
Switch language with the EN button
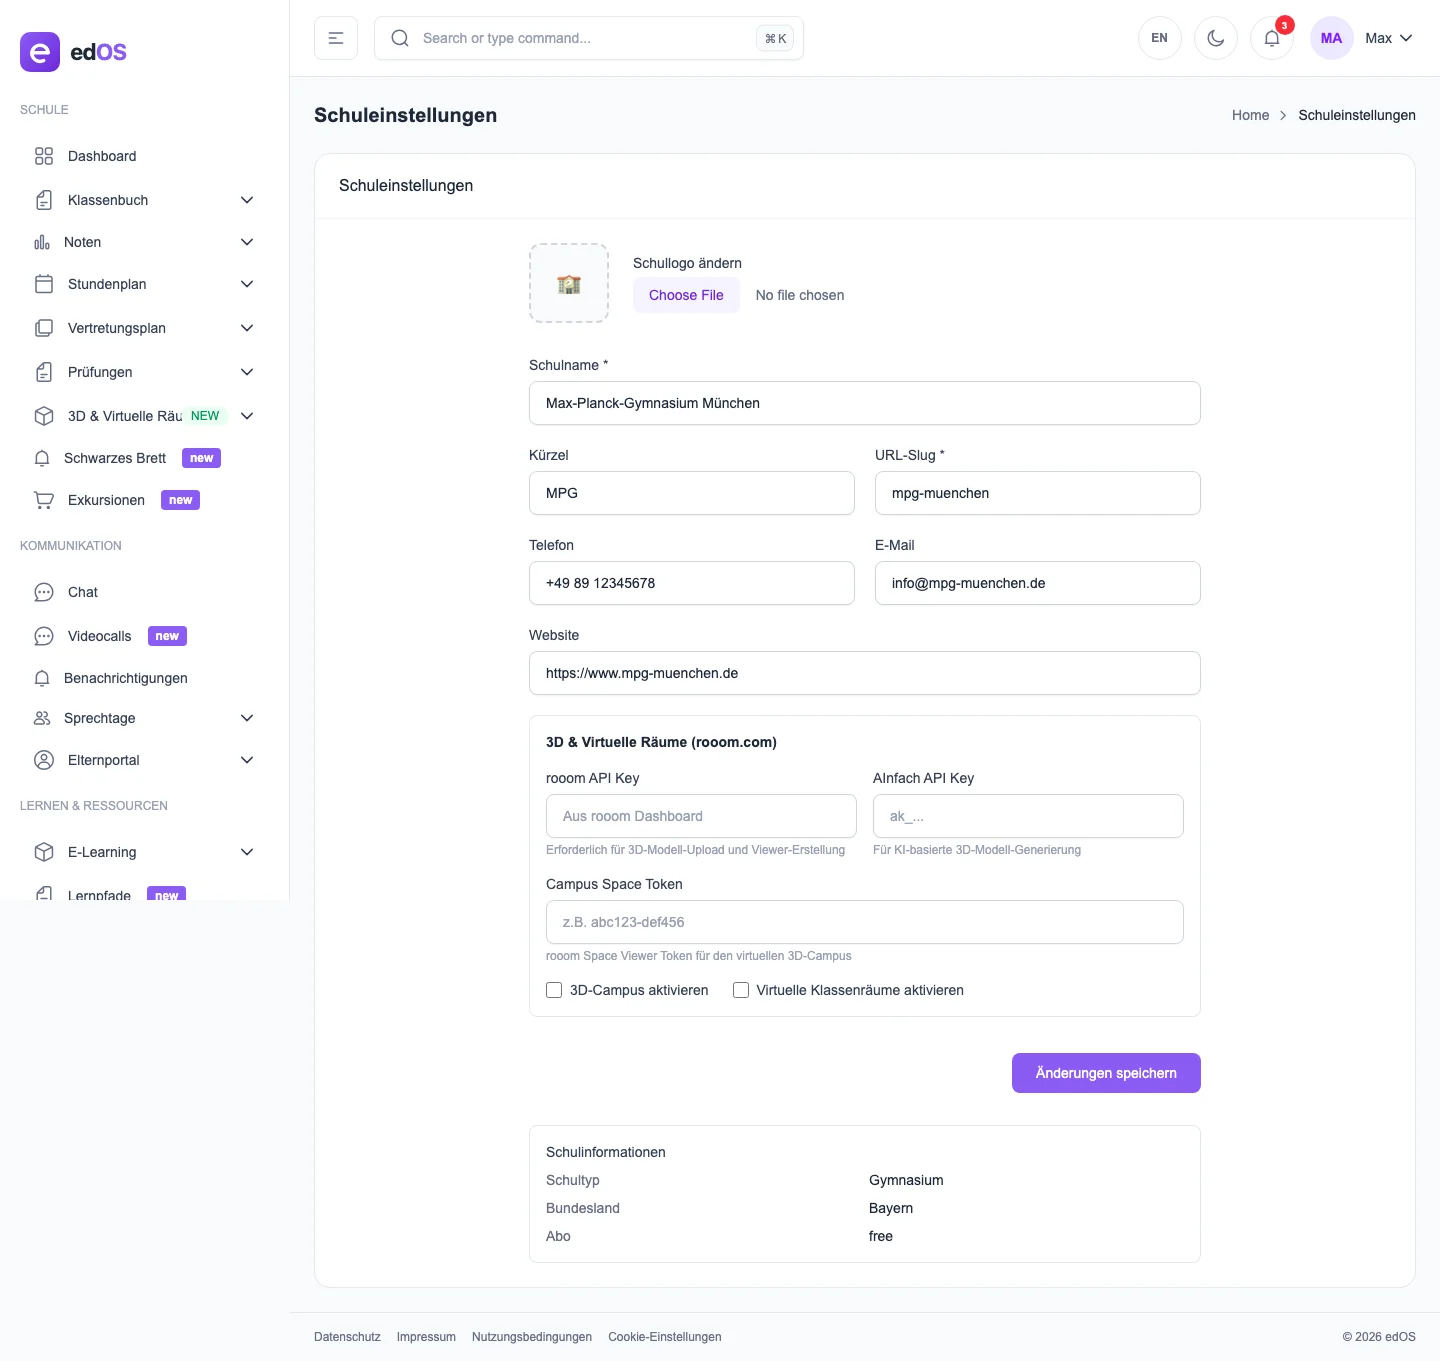1160,38
